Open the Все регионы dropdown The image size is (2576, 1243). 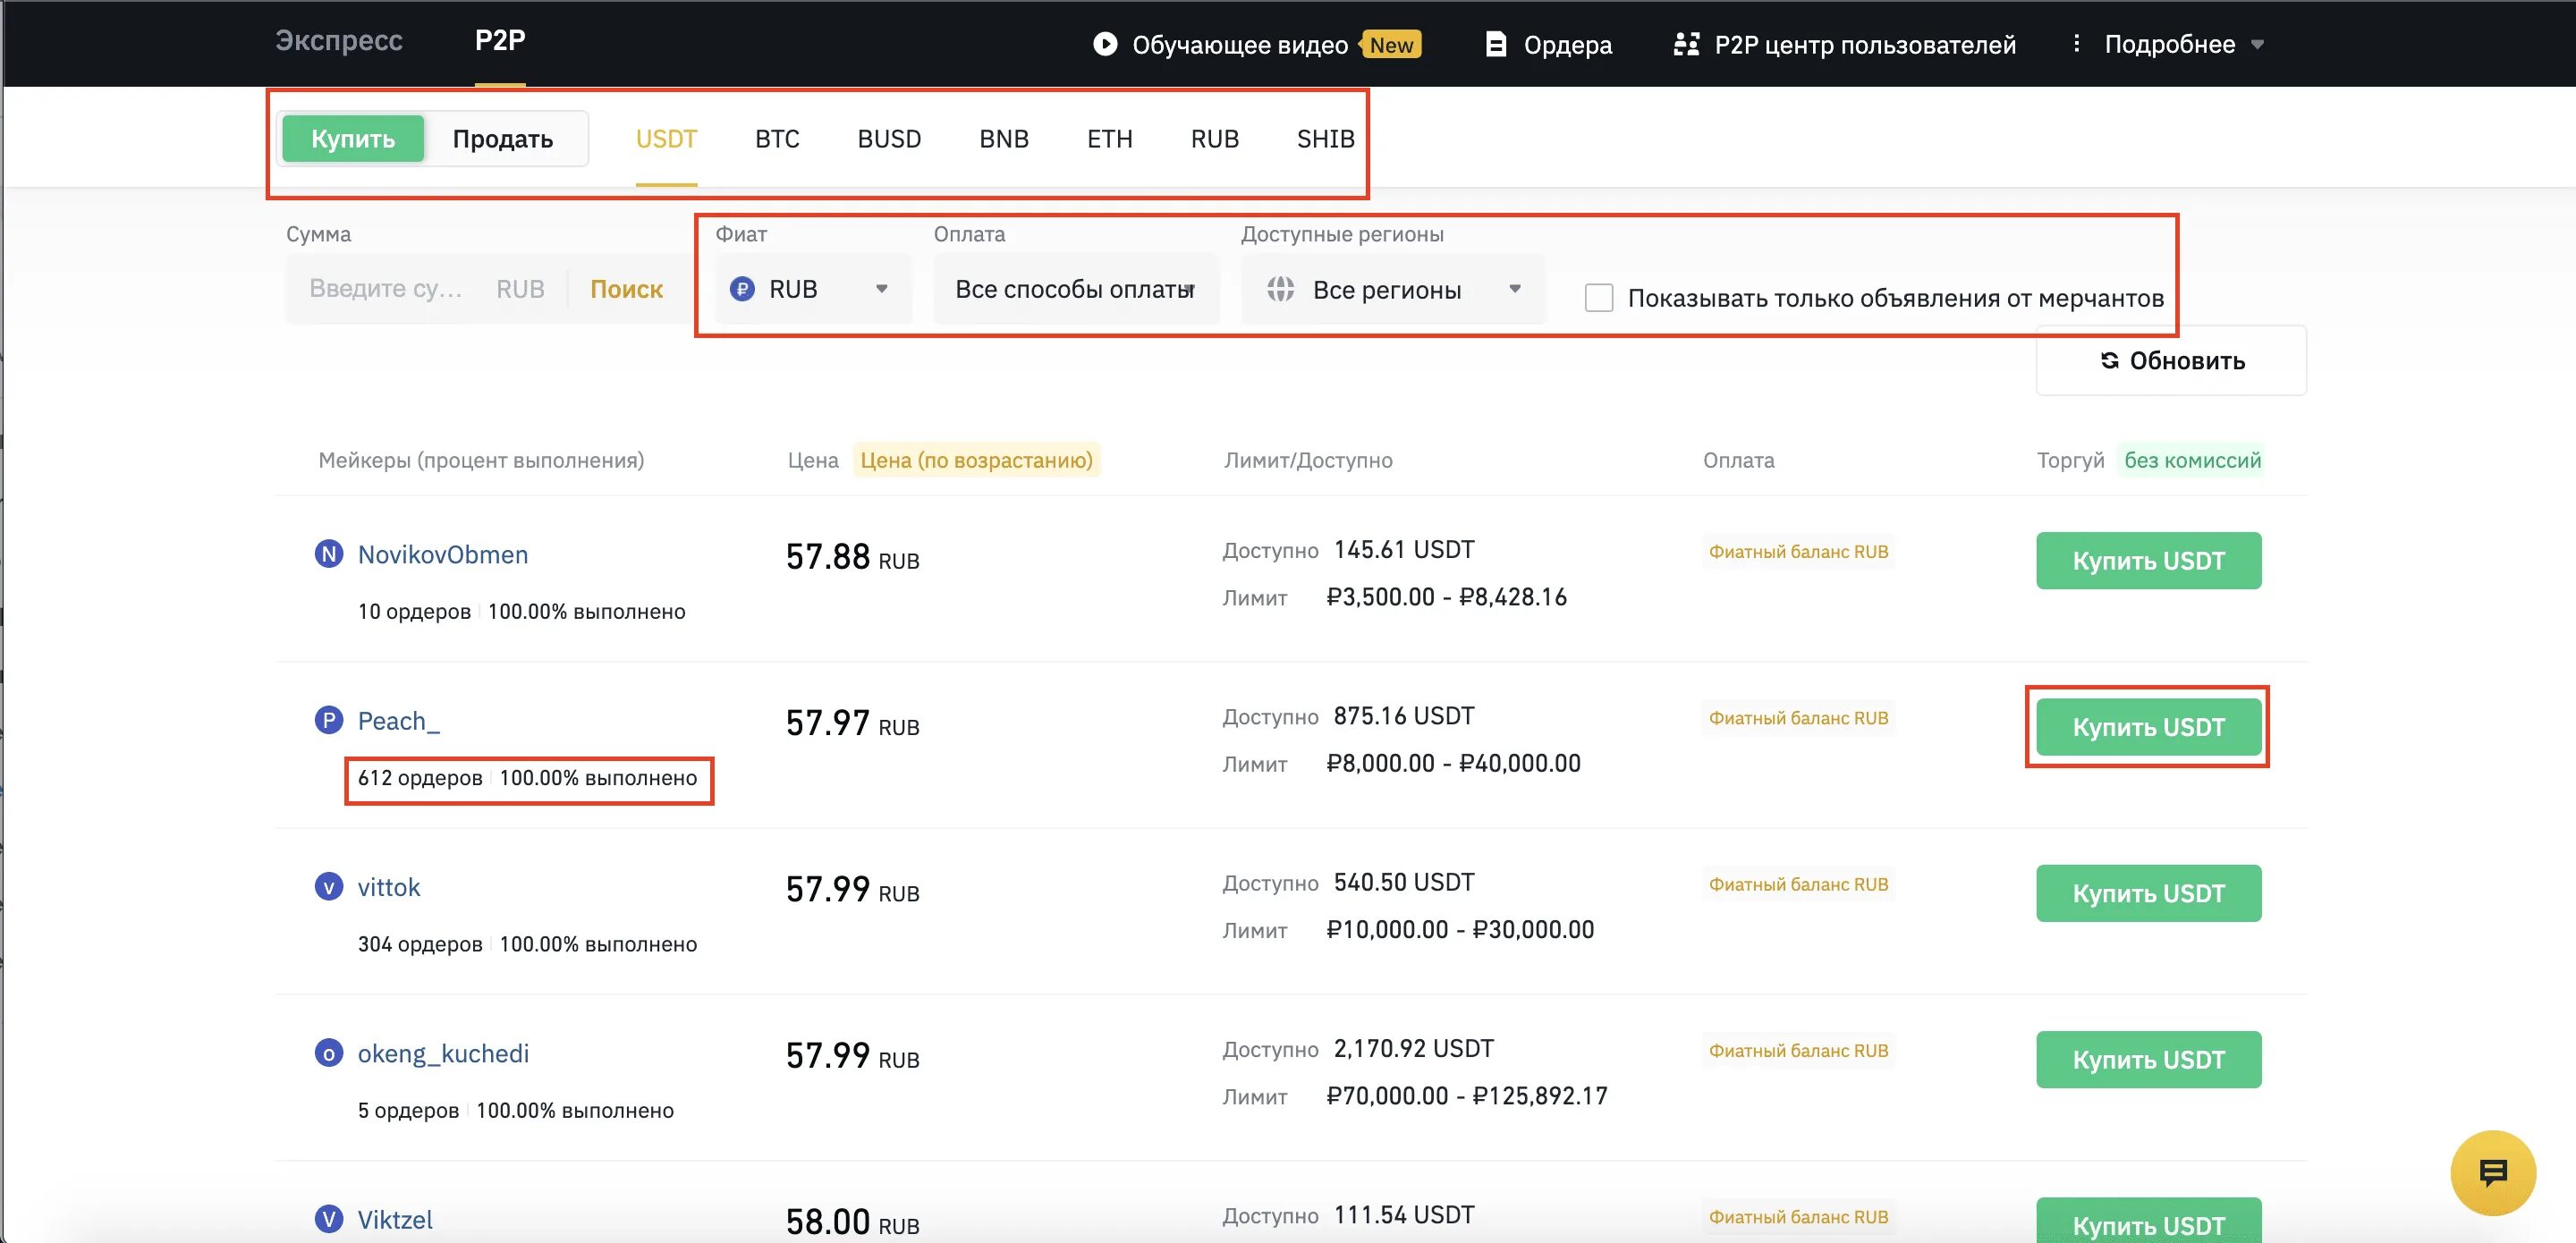pos(1393,289)
